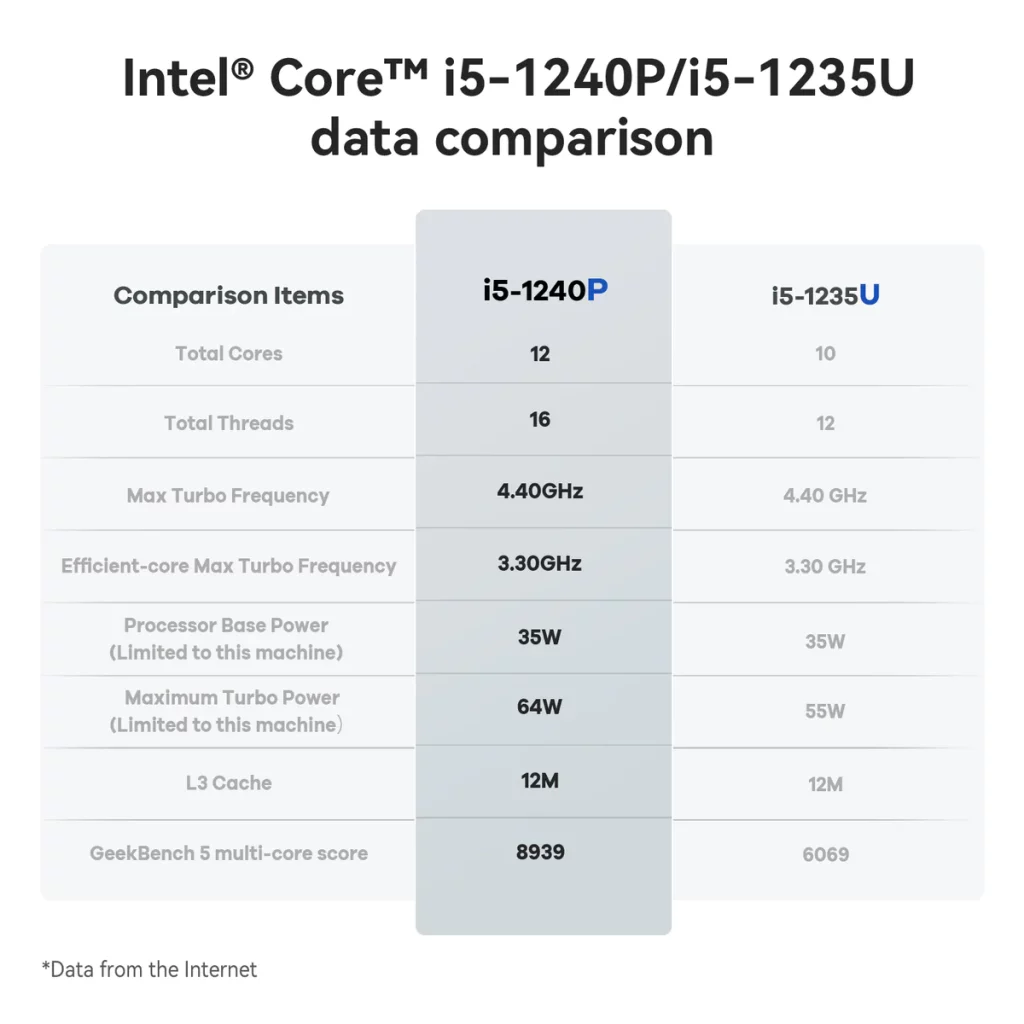Click the Total Threads row label
The width and height of the screenshot is (1024, 1024).
tap(229, 423)
